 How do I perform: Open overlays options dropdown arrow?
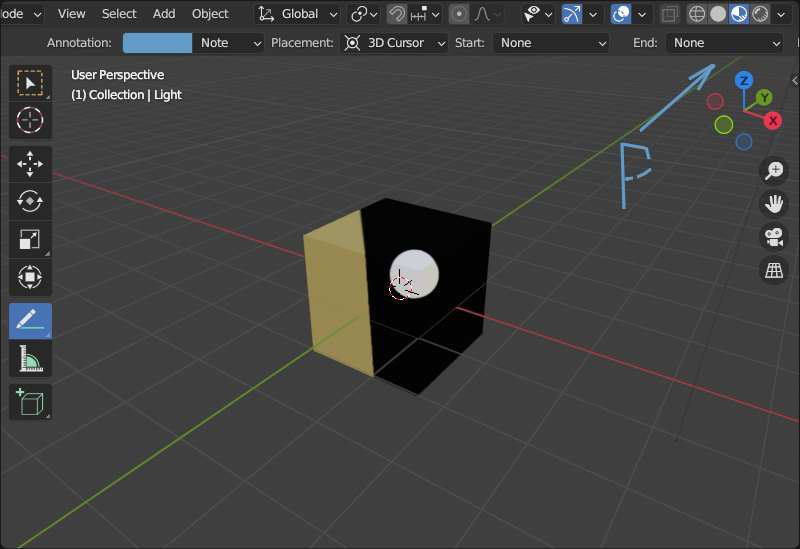[642, 14]
